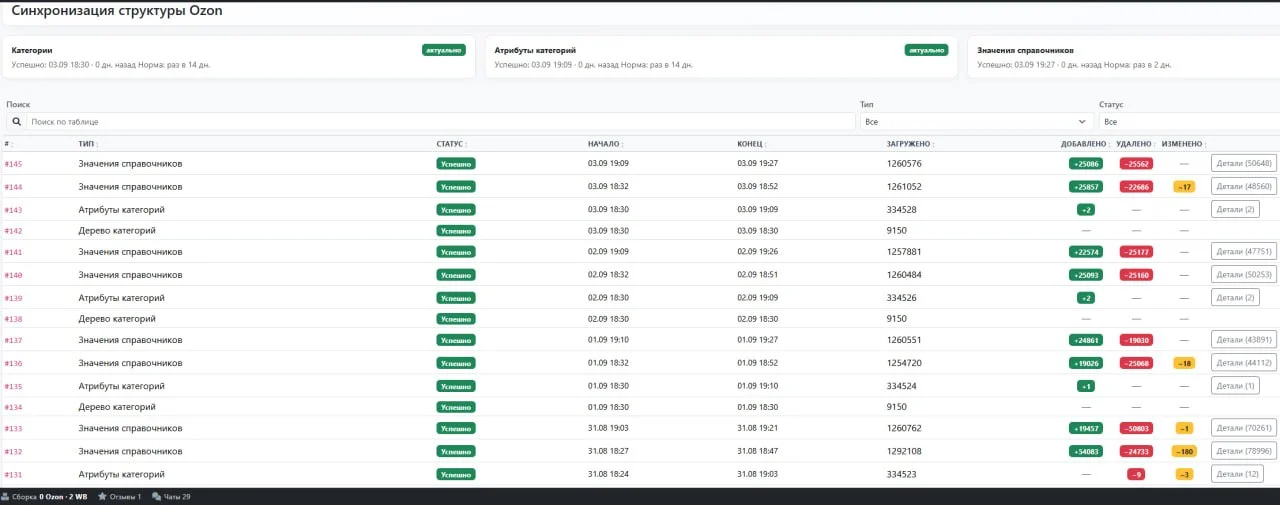Screen dimensions: 1280x505
Task: Click 'актуально' badge on Атрибуты категорий card
Action: (x=926, y=50)
